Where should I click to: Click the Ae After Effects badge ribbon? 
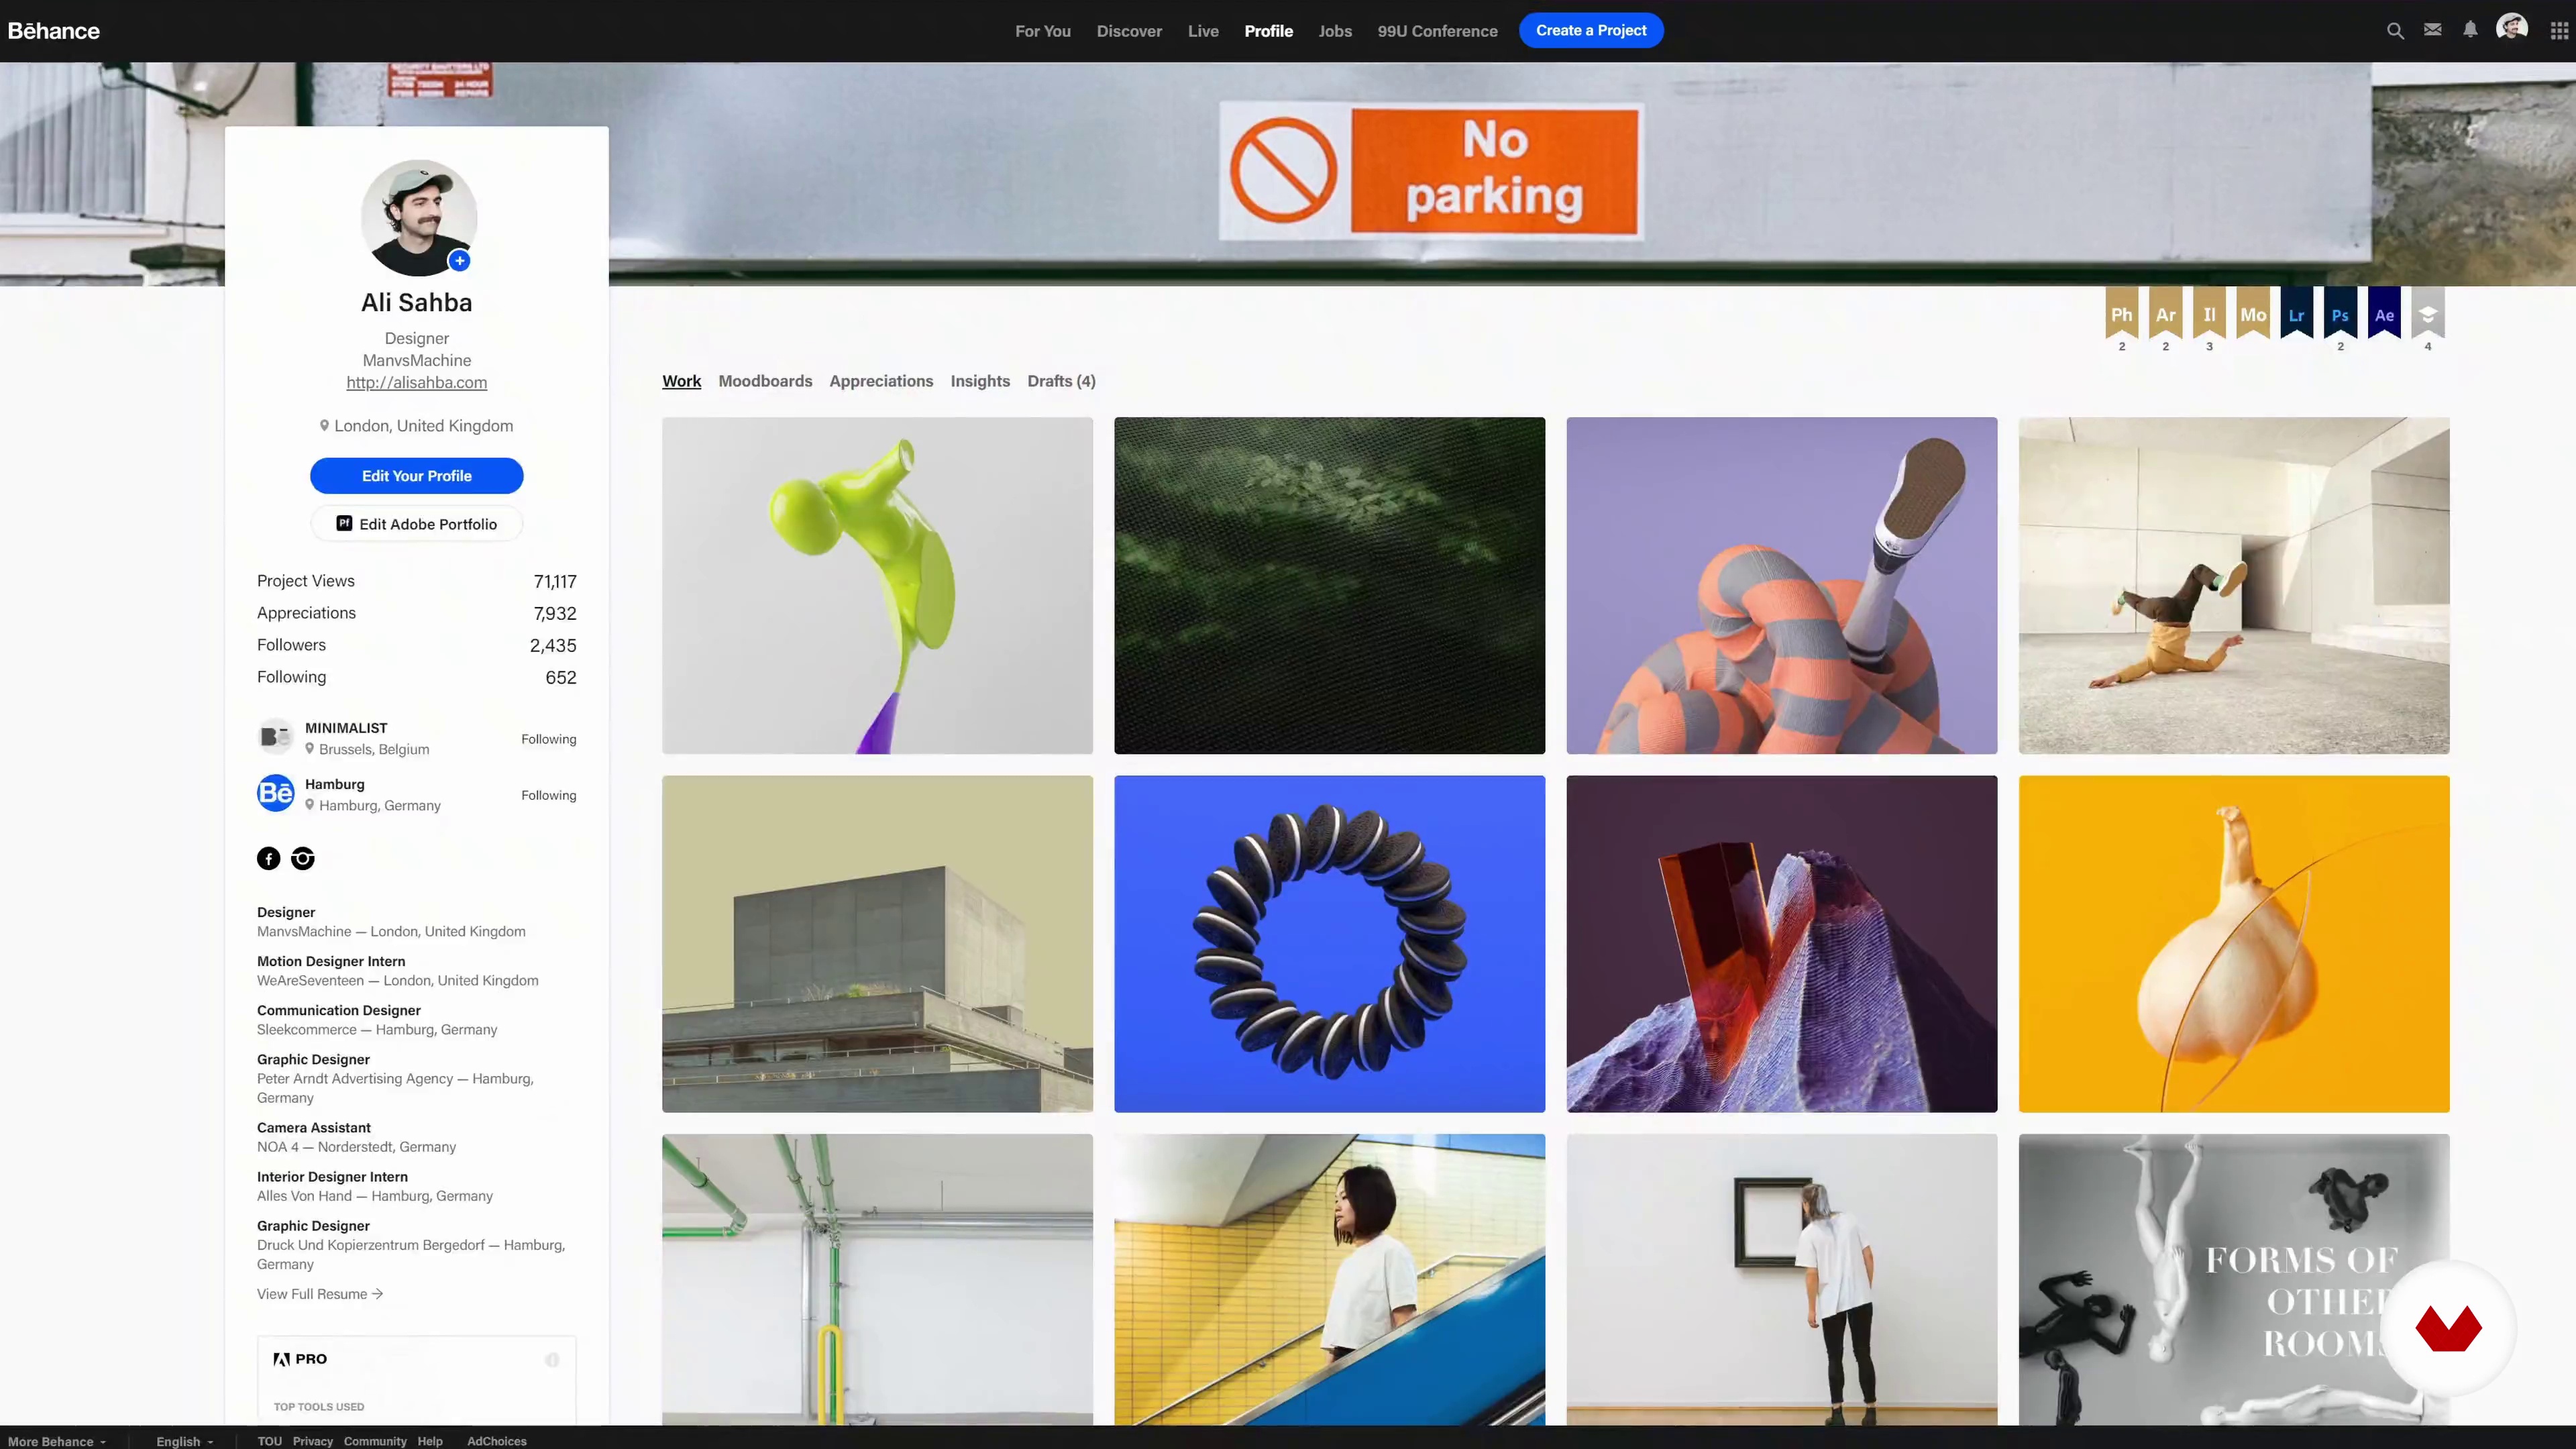(x=2385, y=314)
